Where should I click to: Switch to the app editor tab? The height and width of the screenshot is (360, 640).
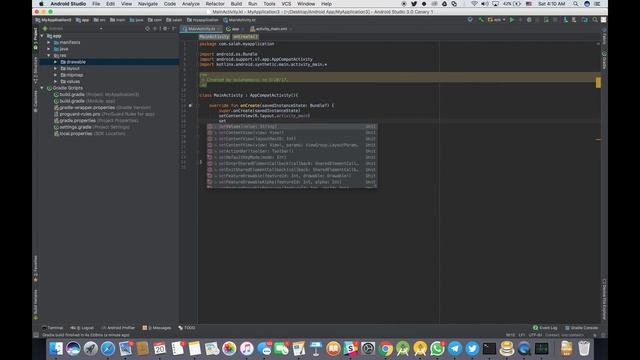click(x=235, y=29)
